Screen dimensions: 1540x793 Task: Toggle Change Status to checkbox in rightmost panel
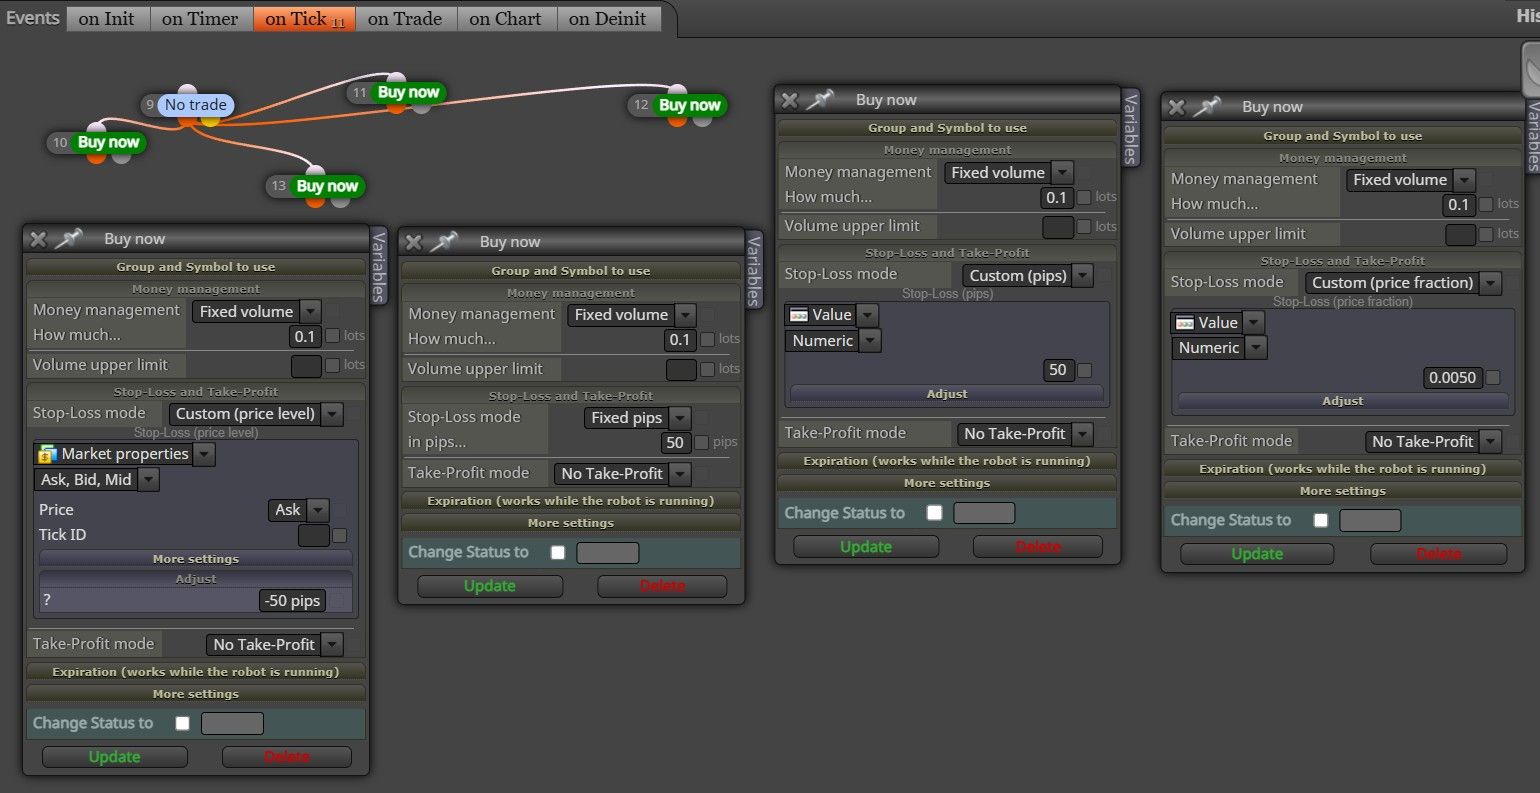click(x=1321, y=520)
